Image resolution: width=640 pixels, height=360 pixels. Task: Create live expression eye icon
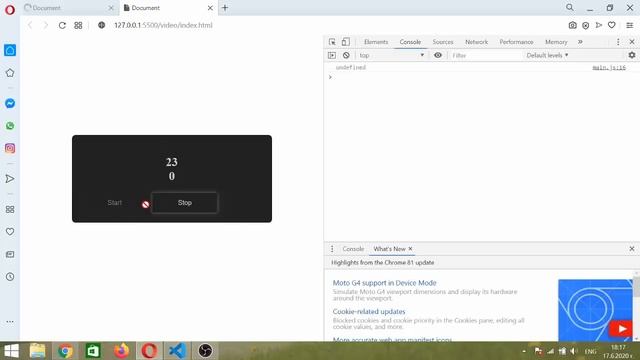point(438,55)
